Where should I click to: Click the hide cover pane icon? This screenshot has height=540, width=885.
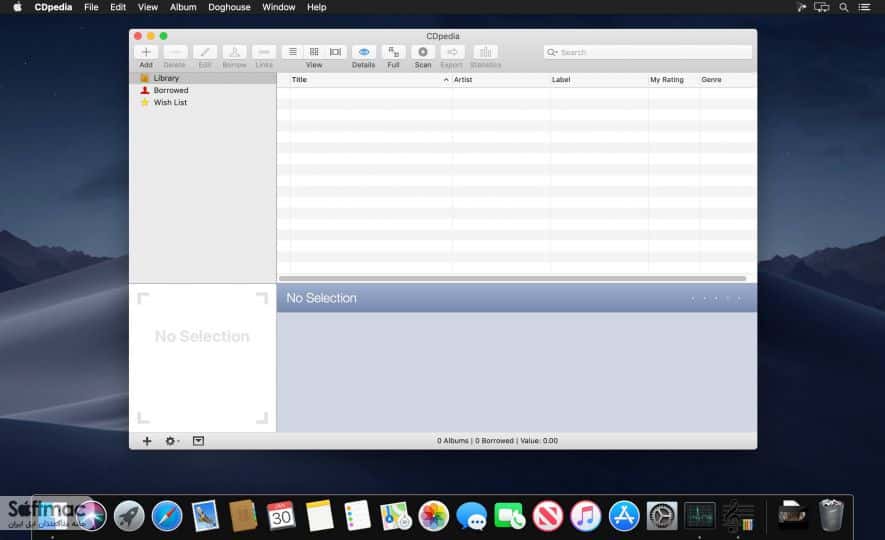[x=198, y=441]
